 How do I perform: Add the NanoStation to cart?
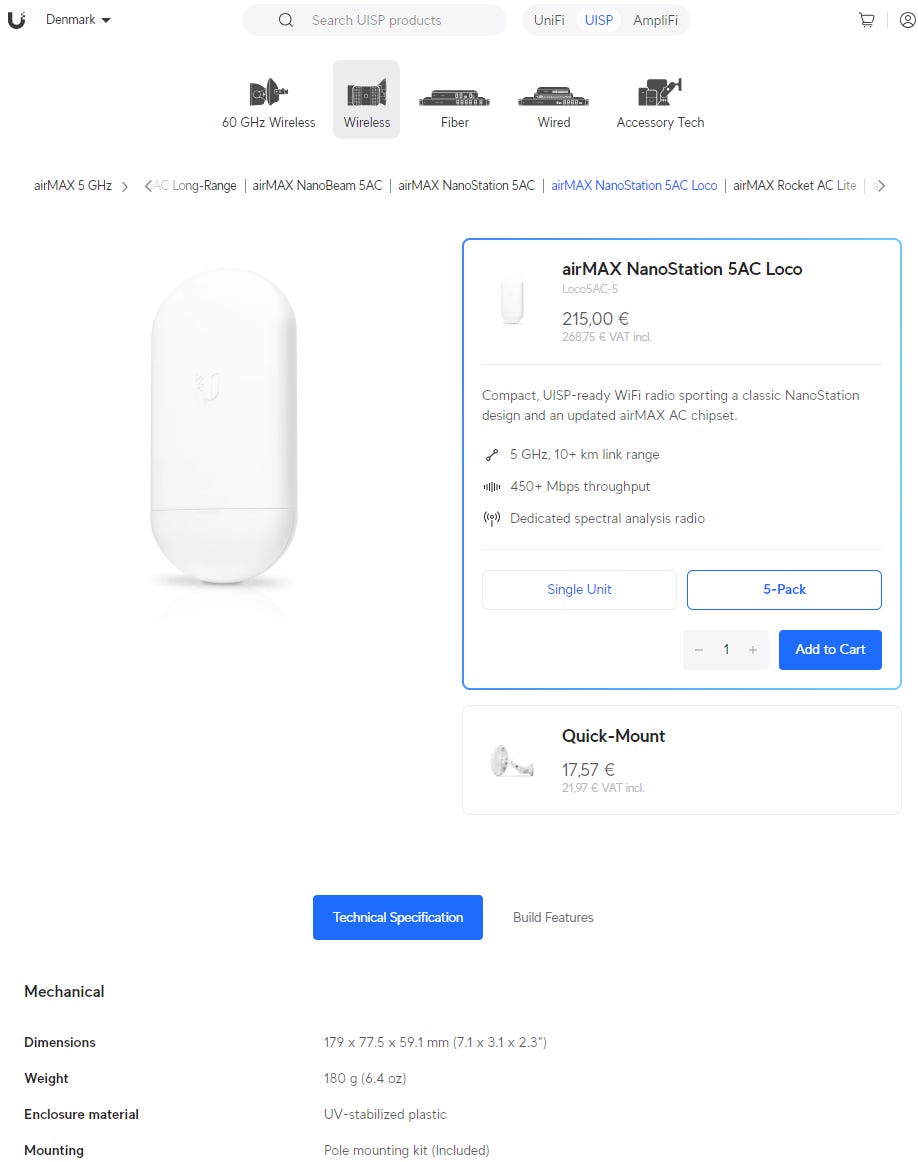tap(830, 649)
